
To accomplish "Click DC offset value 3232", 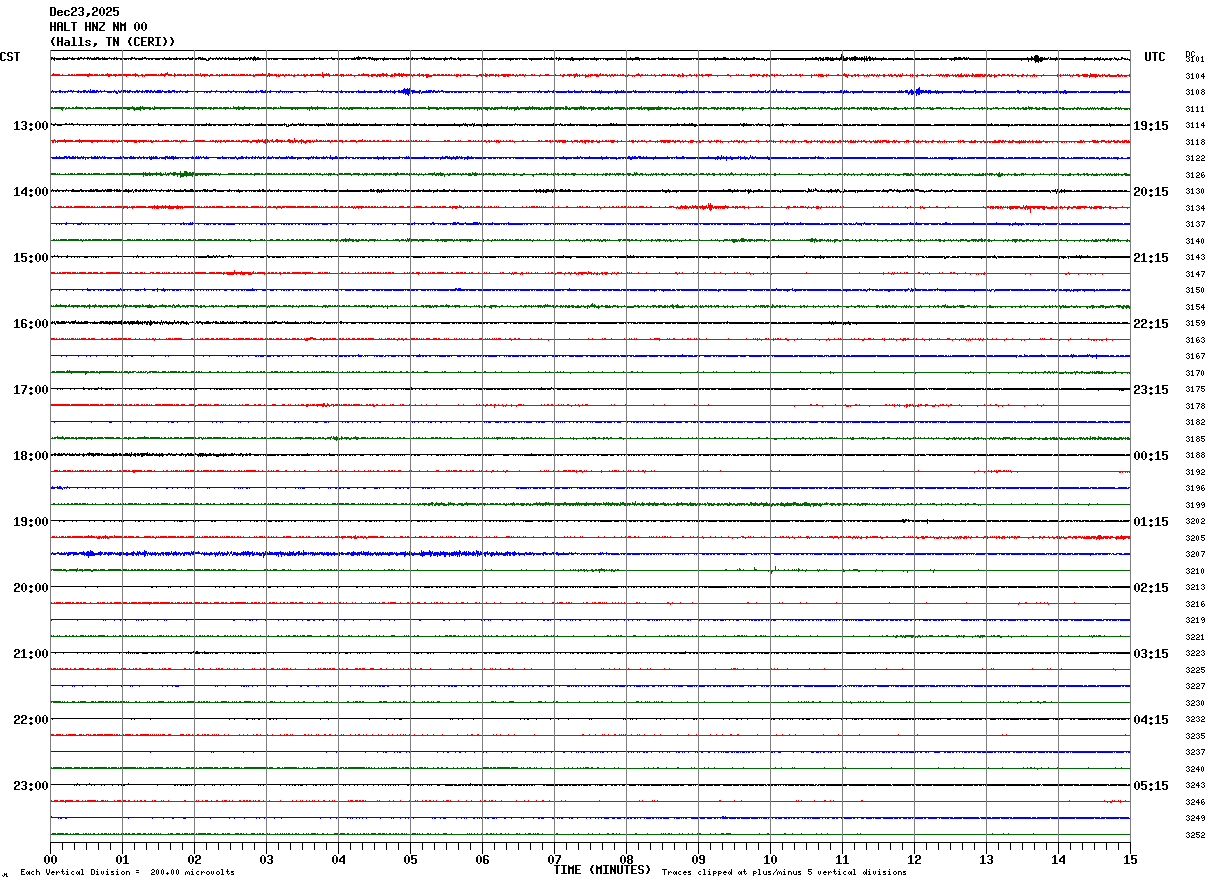I will point(1195,719).
